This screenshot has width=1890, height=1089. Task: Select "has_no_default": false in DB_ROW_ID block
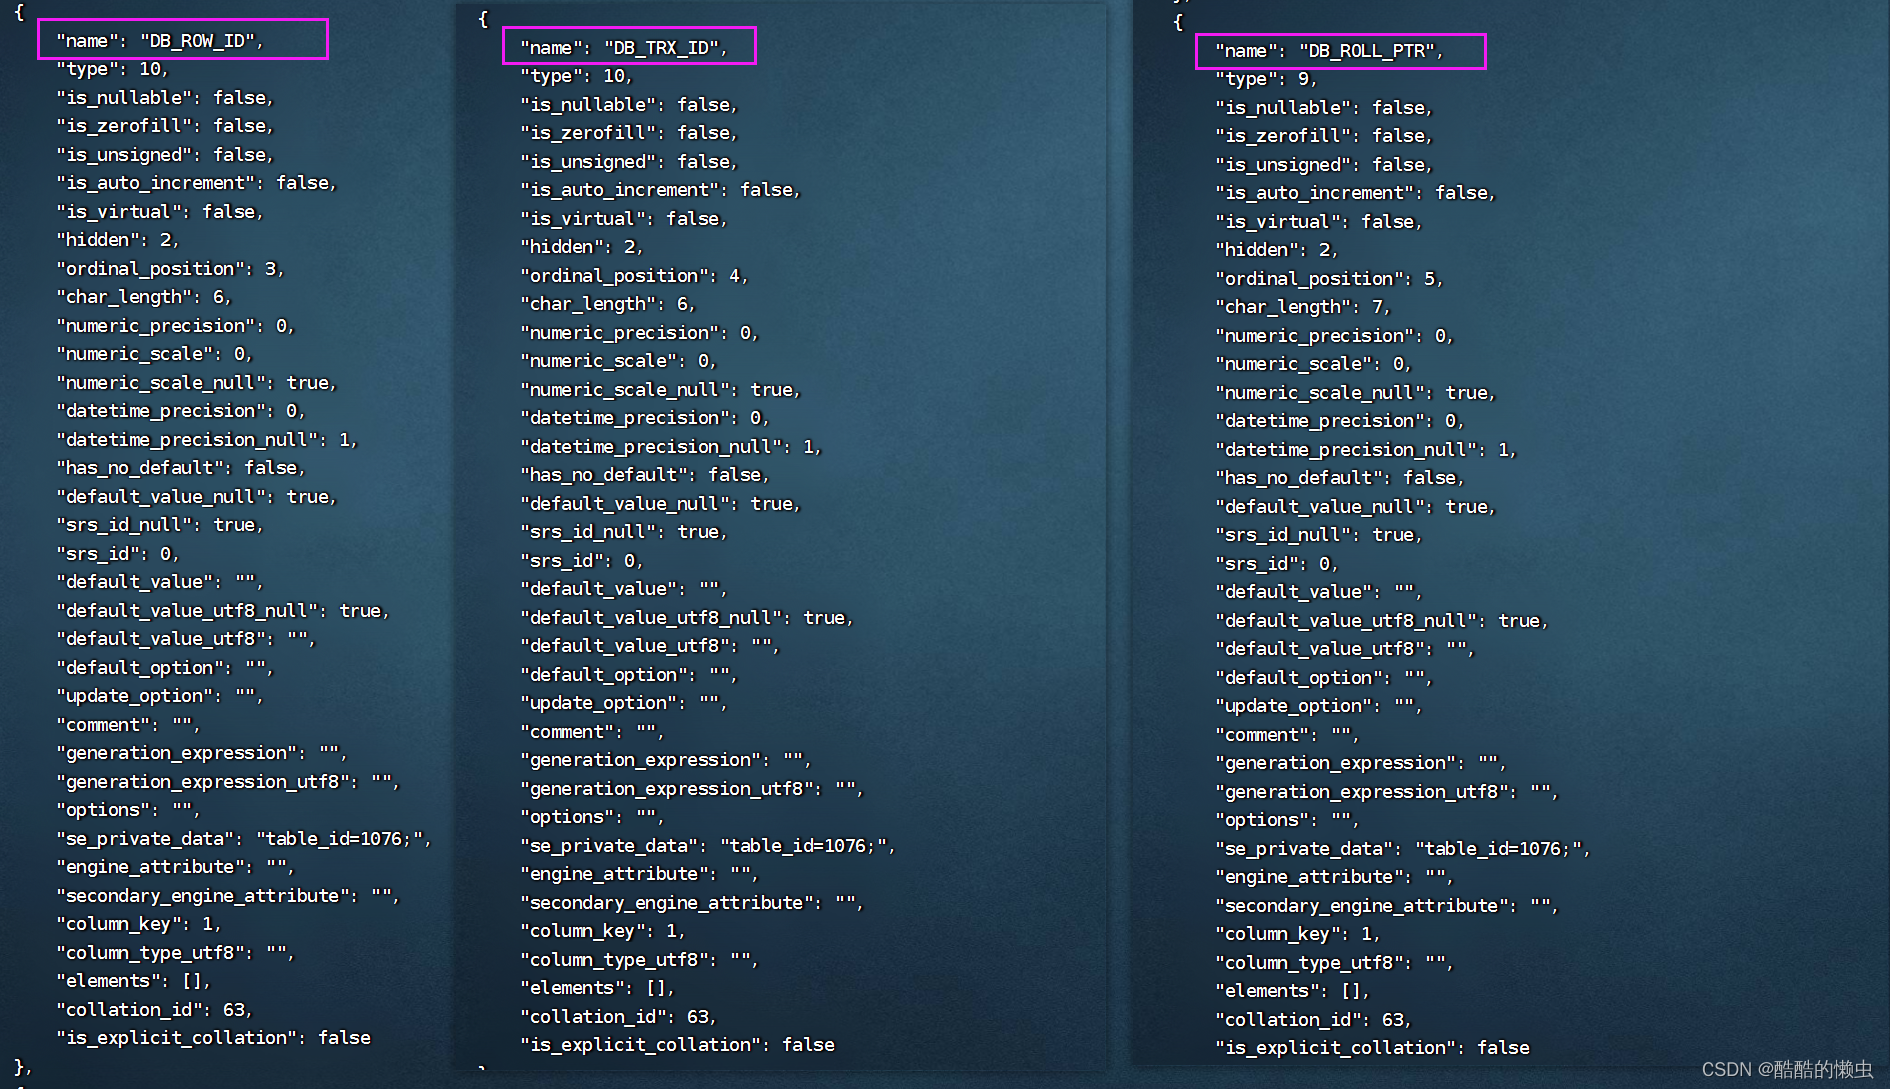[181, 468]
